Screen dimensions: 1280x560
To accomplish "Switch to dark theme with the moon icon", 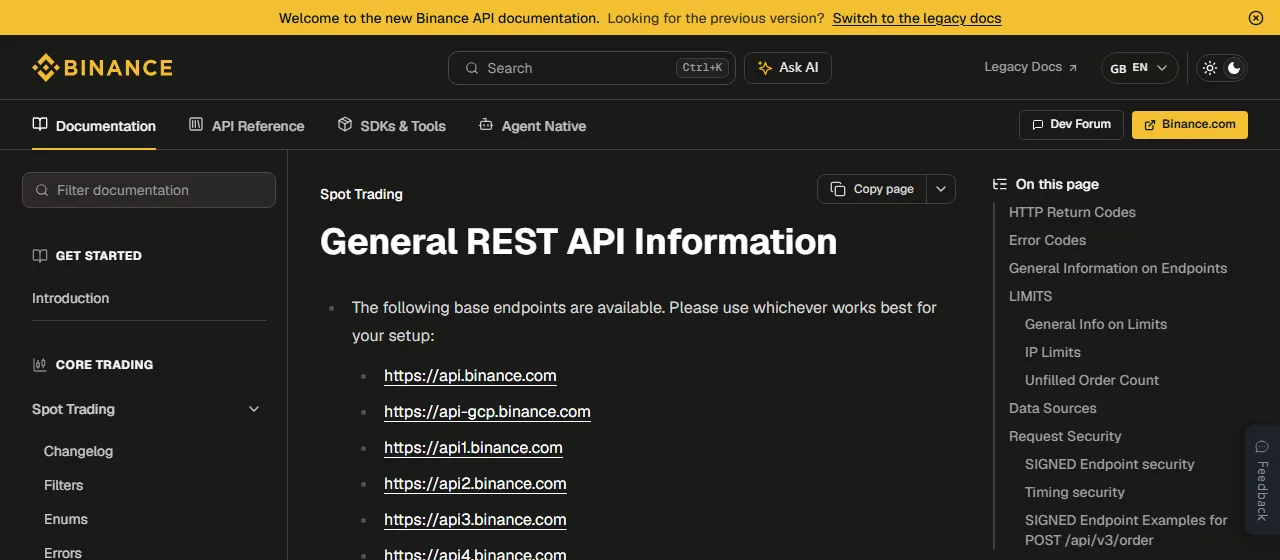I will coord(1235,68).
